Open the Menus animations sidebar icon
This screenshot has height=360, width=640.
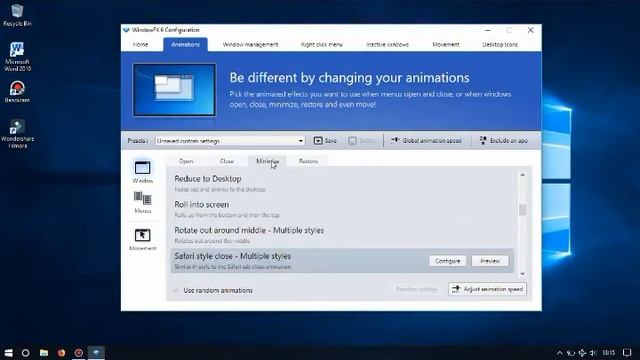point(142,202)
